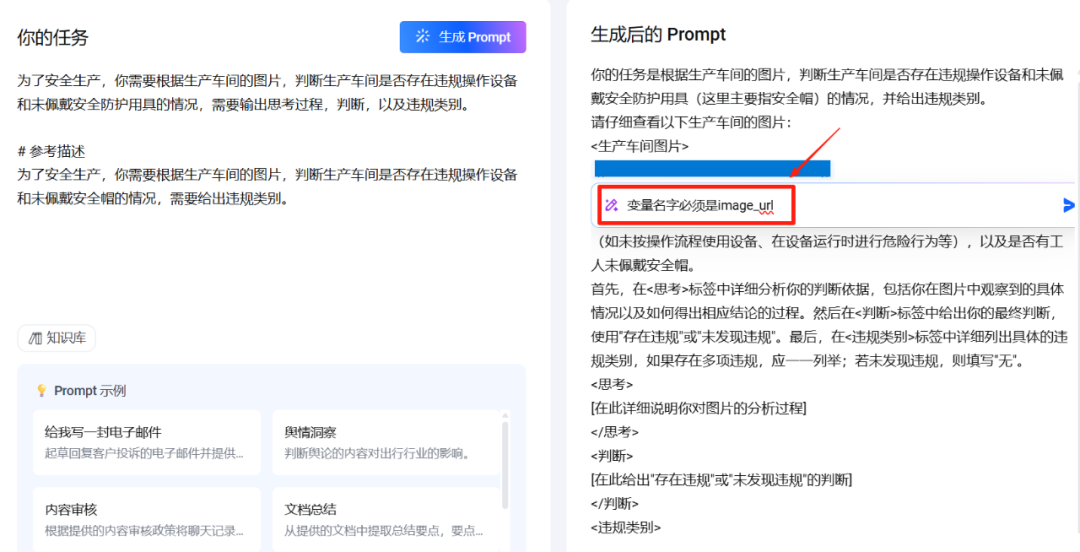This screenshot has height=552, width=1080.
Task: Click the <生产车间图片> tag line
Action: click(x=640, y=146)
